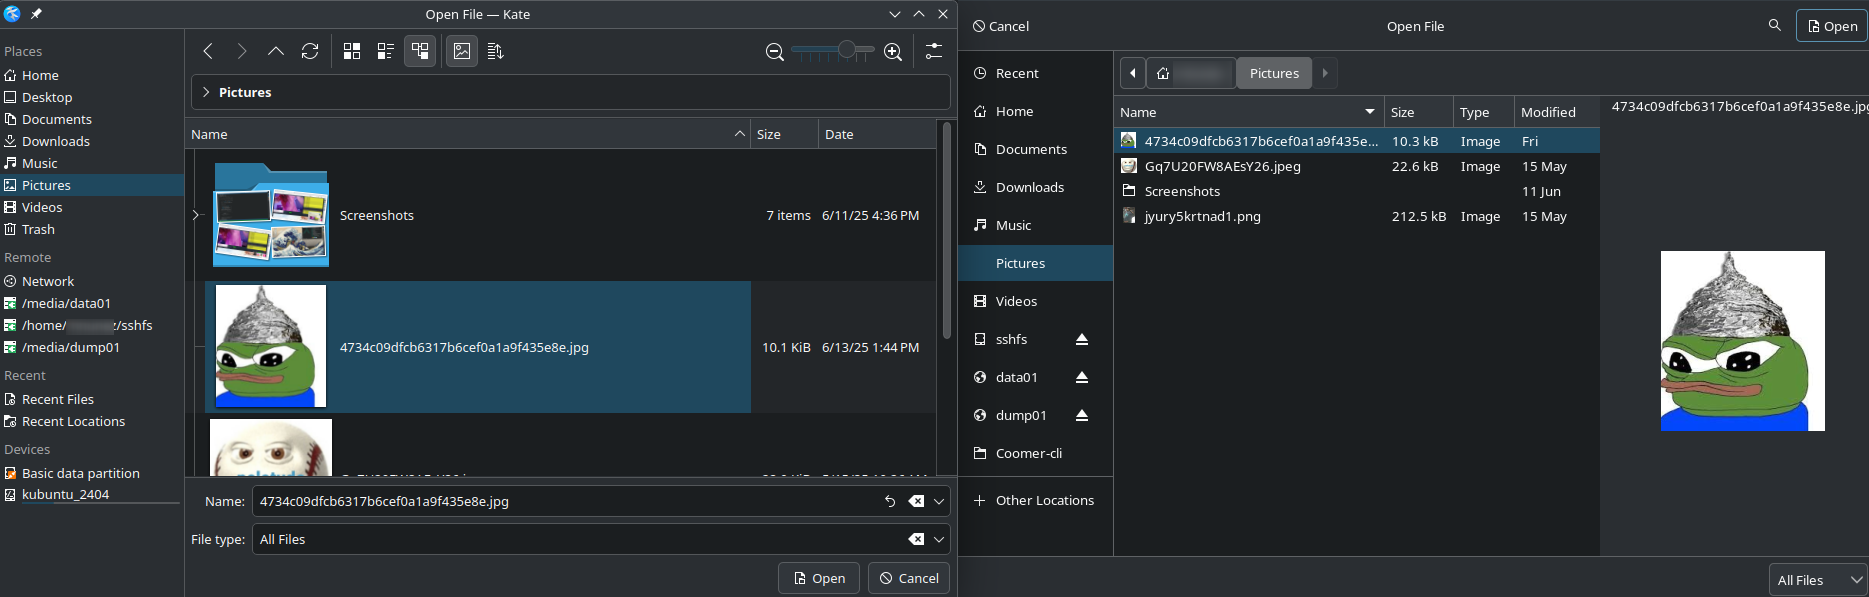The image size is (1869, 597).
Task: Click Open in the right dialog header
Action: (1832, 26)
